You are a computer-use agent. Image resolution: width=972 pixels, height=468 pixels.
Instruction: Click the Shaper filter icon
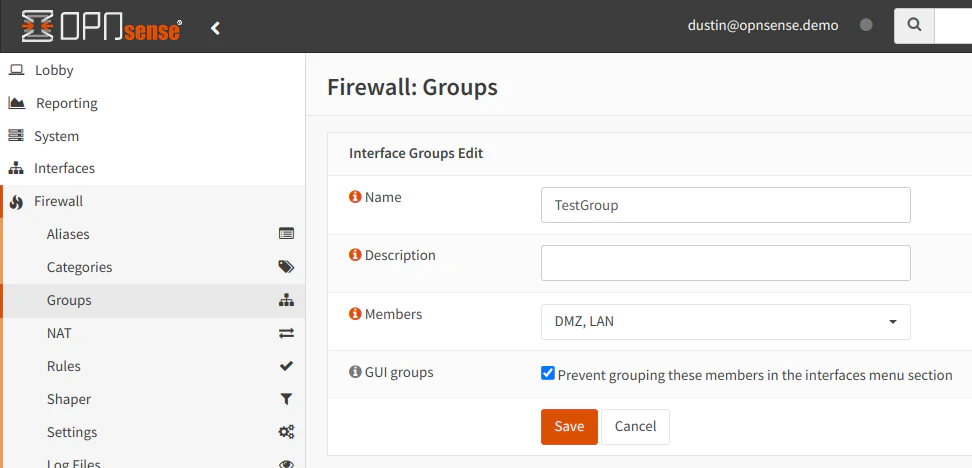pos(286,399)
